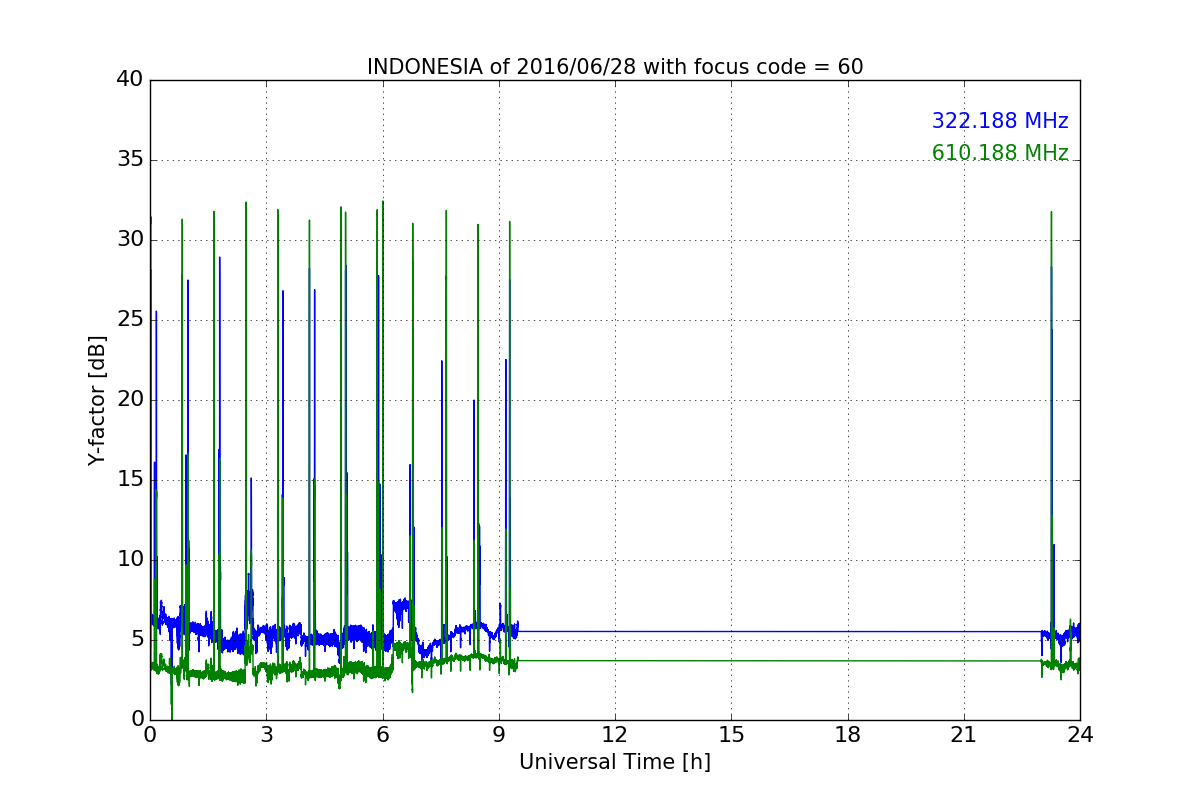Click y-axis tick label 10
This screenshot has height=800, width=1200.
click(x=130, y=559)
